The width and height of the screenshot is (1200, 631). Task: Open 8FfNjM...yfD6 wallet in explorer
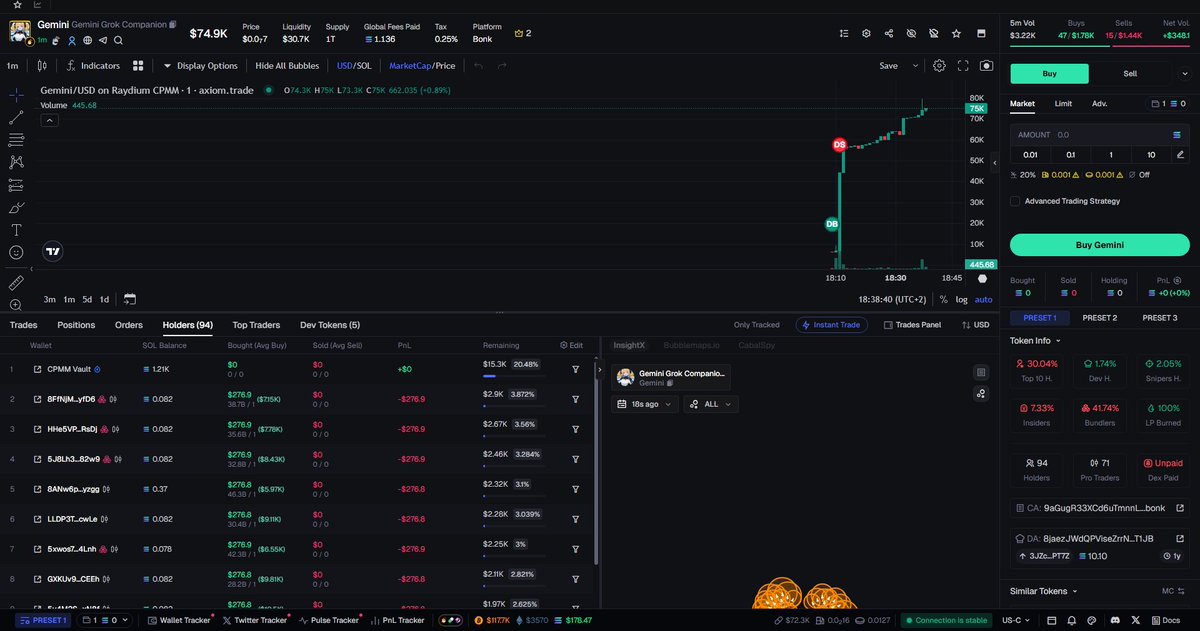[37, 399]
